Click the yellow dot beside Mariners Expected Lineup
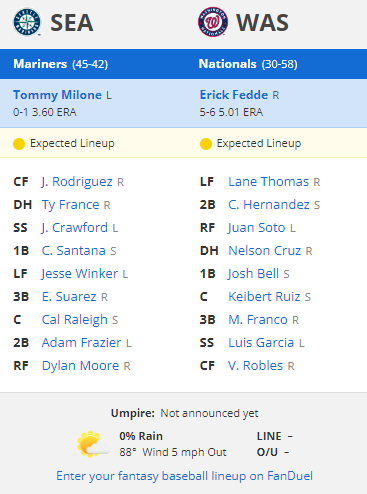The width and height of the screenshot is (367, 494). (x=19, y=144)
